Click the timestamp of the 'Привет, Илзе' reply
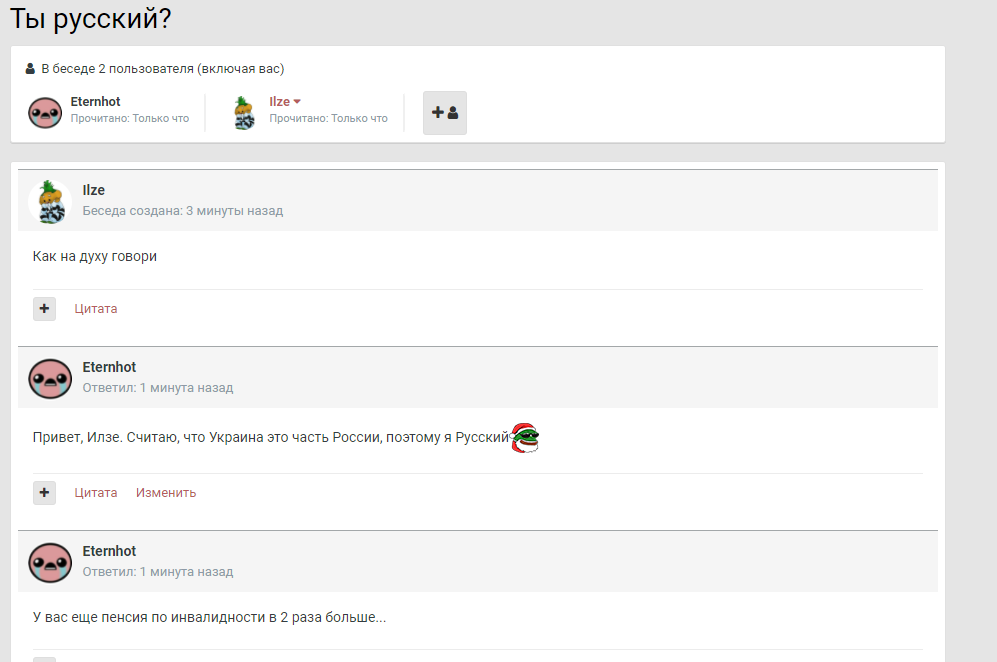 pyautogui.click(x=158, y=388)
